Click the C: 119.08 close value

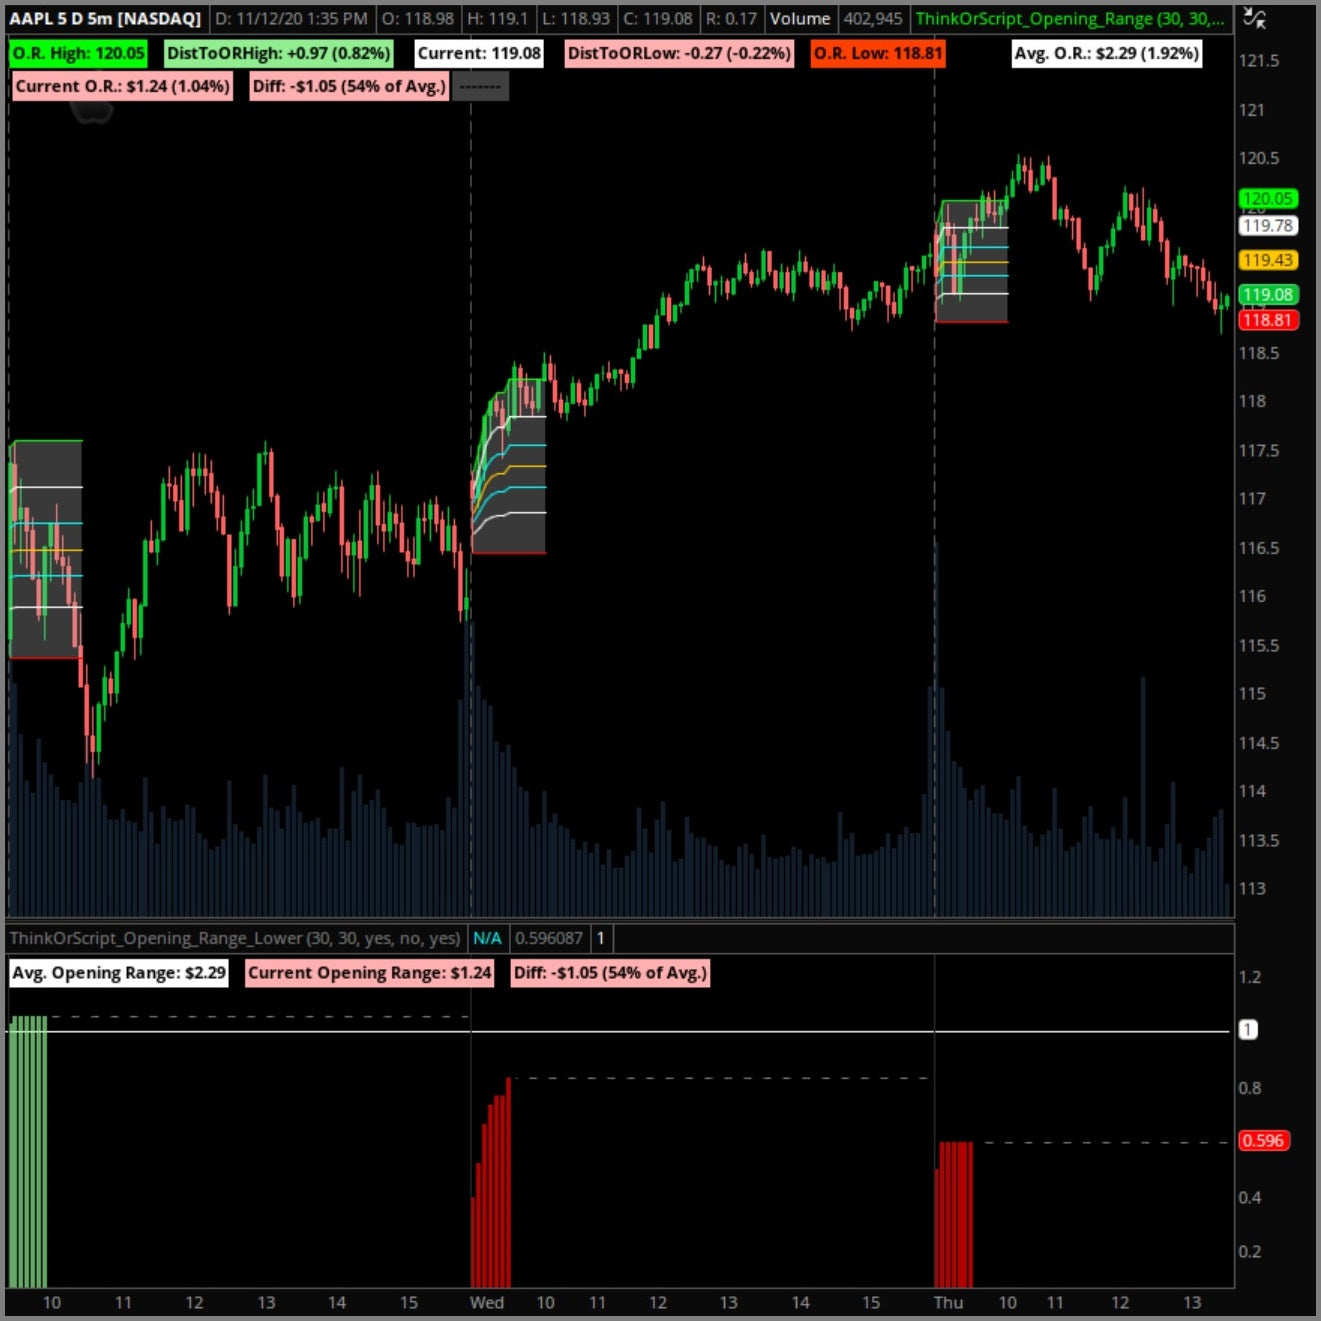point(657,18)
